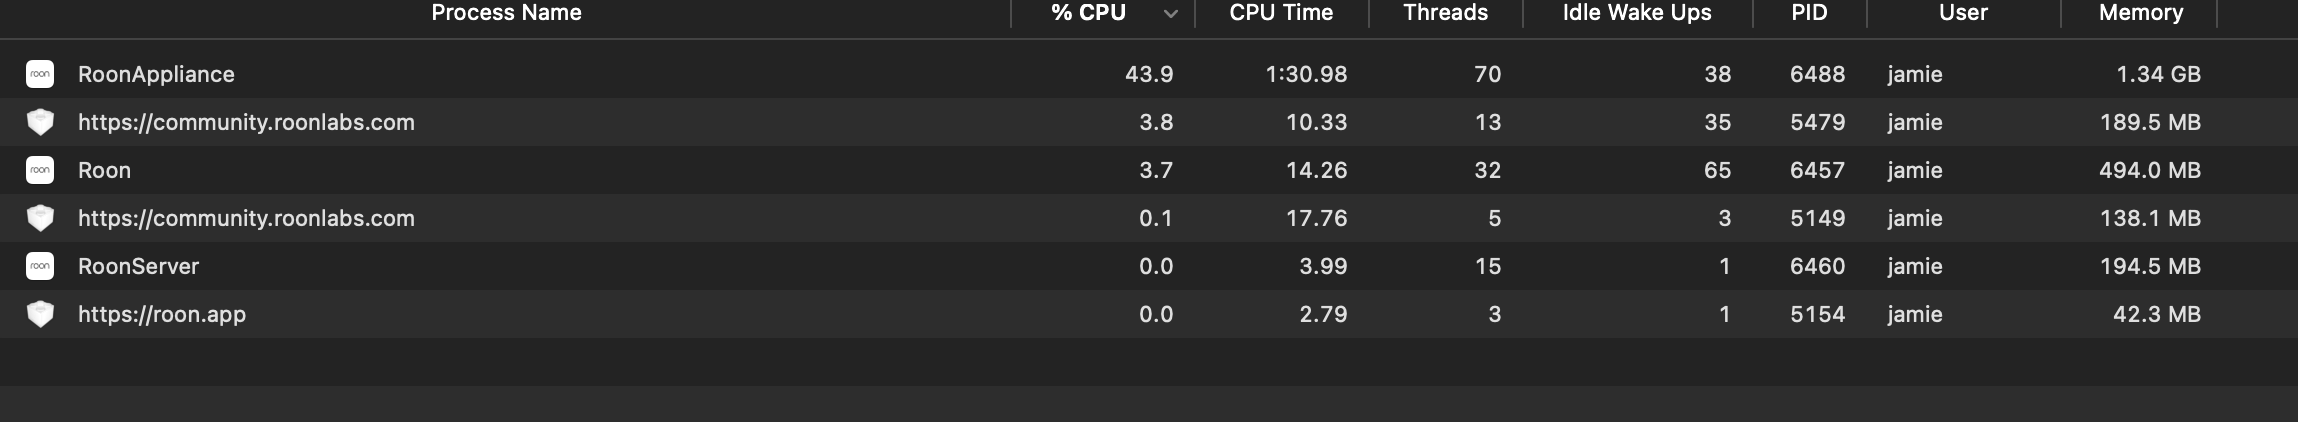Select the RoonAppliance process row

[1149, 74]
